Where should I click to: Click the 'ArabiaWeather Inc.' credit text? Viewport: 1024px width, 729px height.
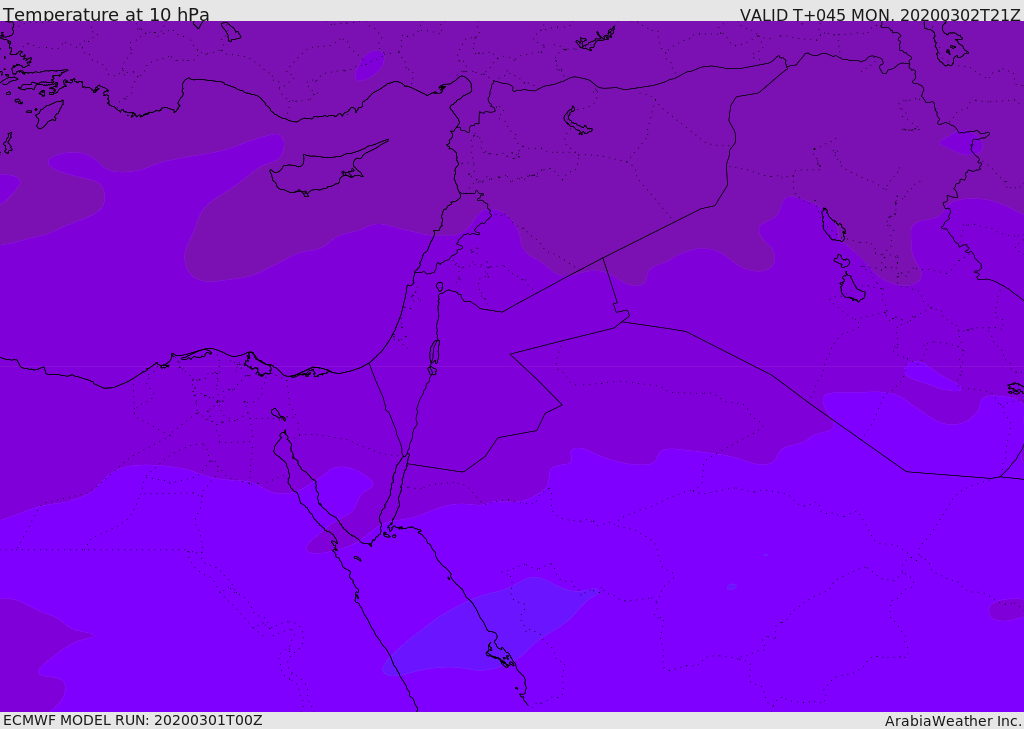(953, 721)
